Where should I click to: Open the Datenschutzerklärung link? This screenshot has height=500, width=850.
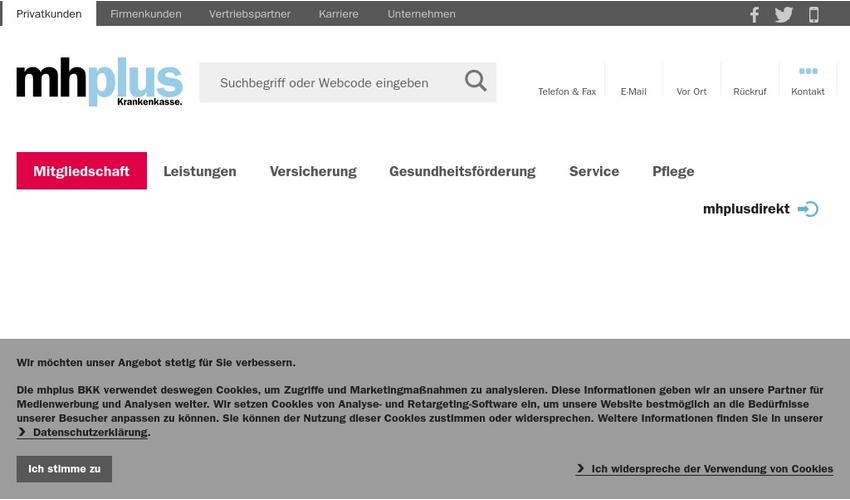(90, 433)
